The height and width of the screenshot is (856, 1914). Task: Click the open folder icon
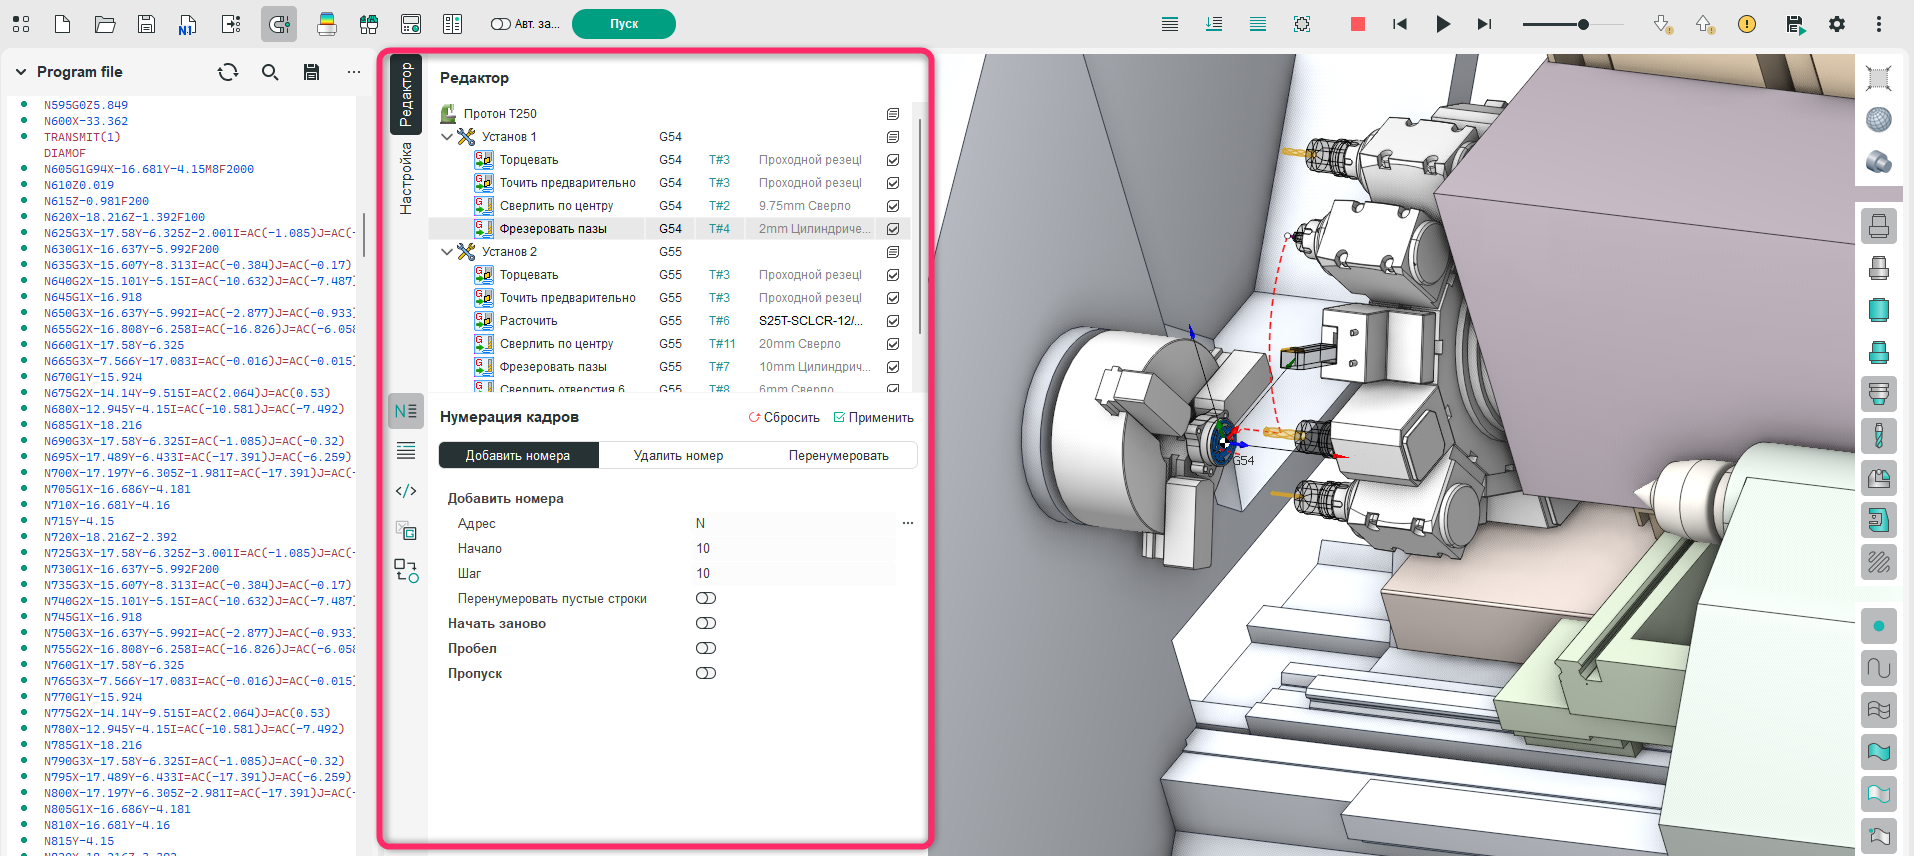(105, 24)
